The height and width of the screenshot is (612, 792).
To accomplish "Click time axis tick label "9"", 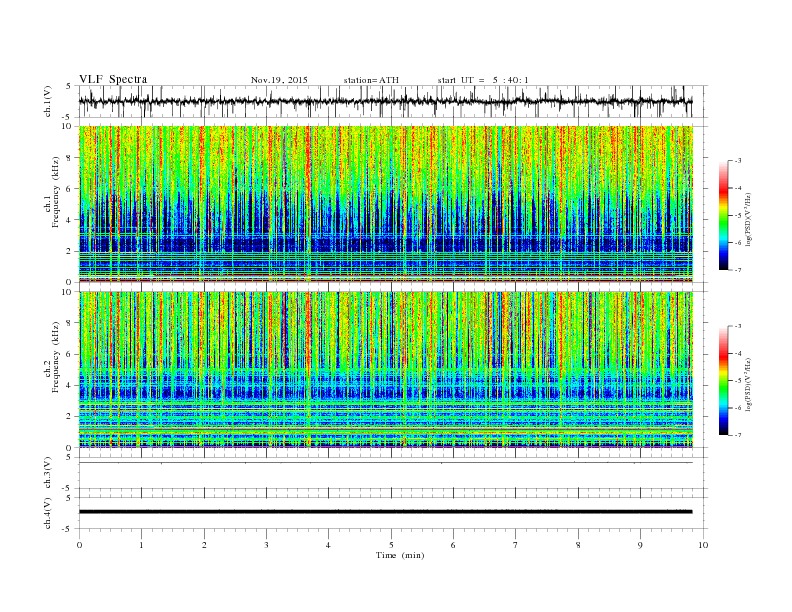I will (x=640, y=545).
